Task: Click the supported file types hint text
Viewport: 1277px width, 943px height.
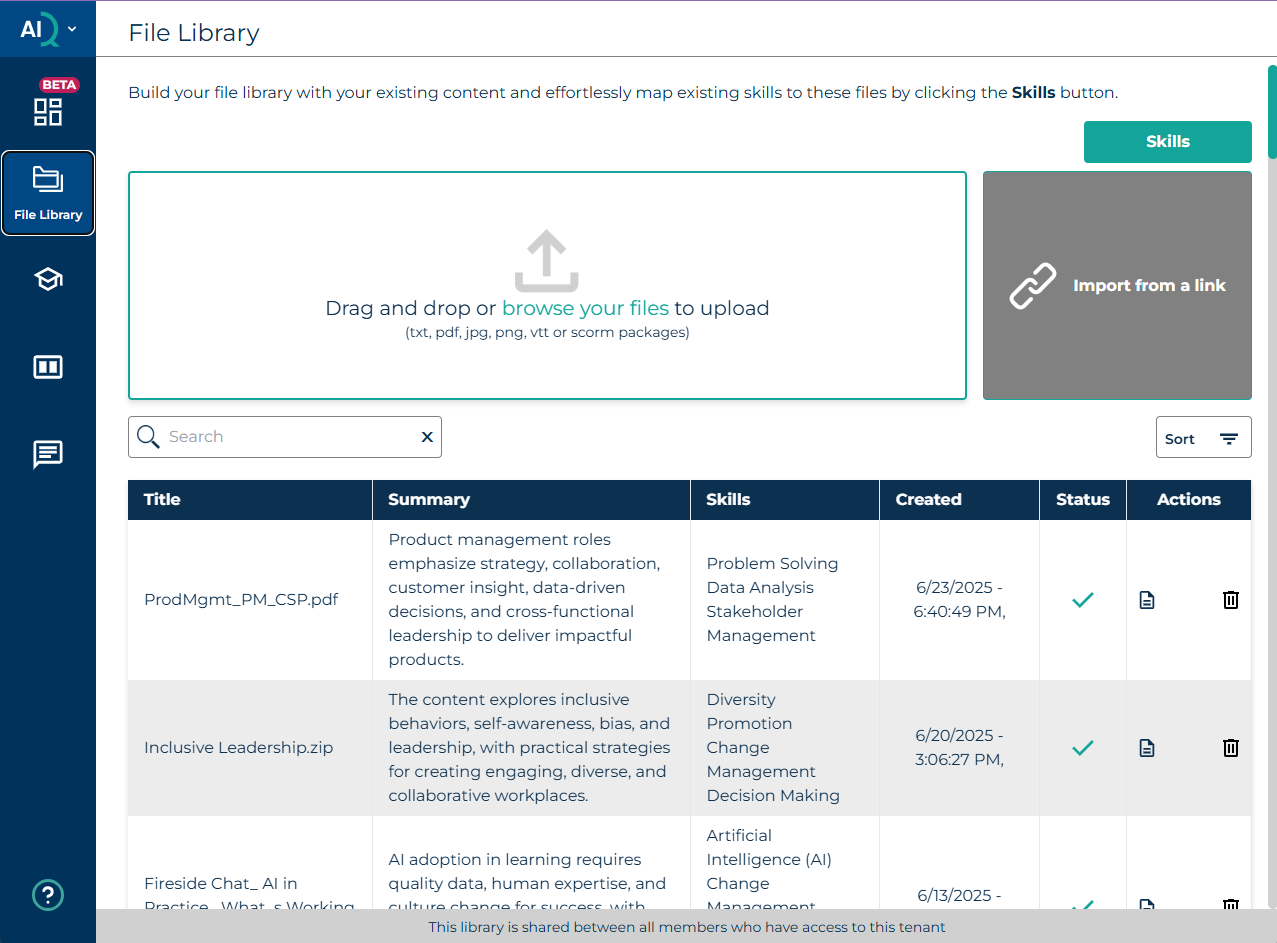Action: [547, 333]
